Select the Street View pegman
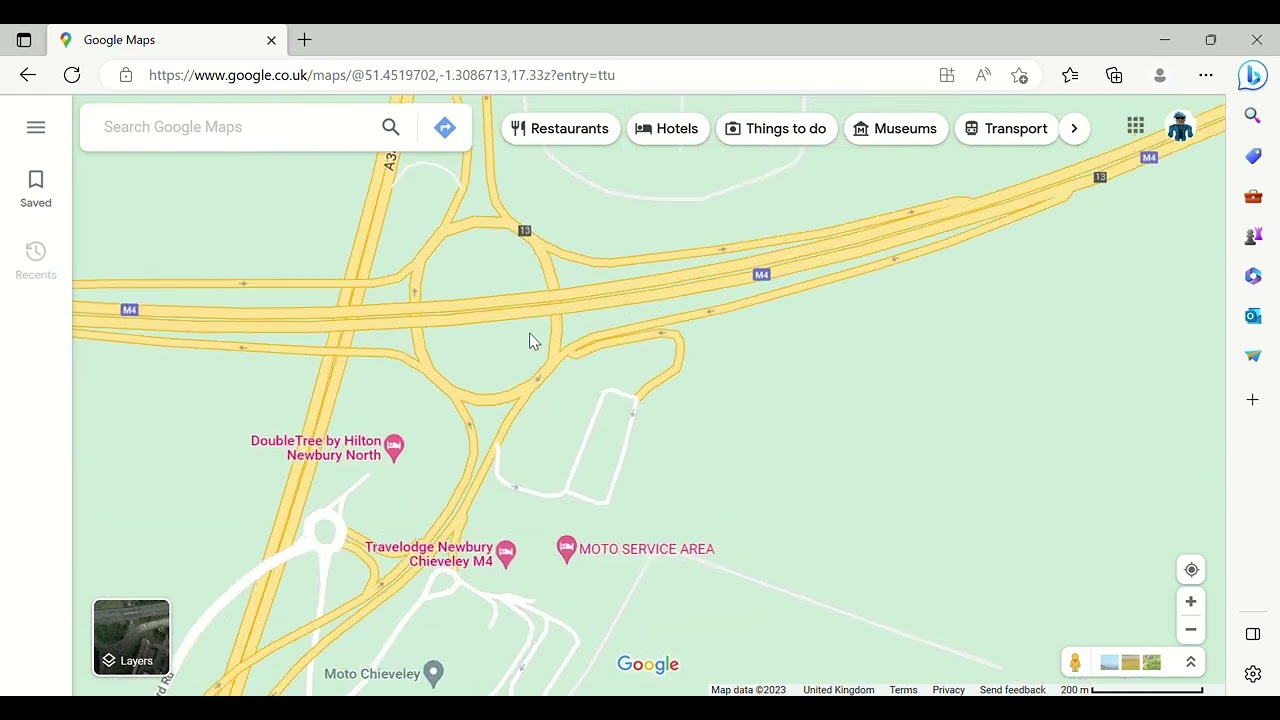Image resolution: width=1280 pixels, height=720 pixels. (1075, 662)
